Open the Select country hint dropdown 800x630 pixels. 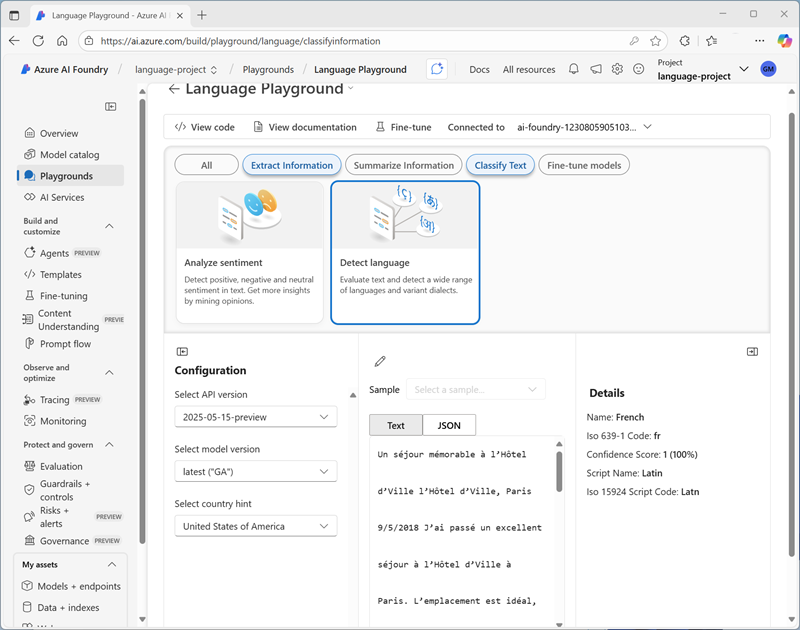tap(255, 526)
